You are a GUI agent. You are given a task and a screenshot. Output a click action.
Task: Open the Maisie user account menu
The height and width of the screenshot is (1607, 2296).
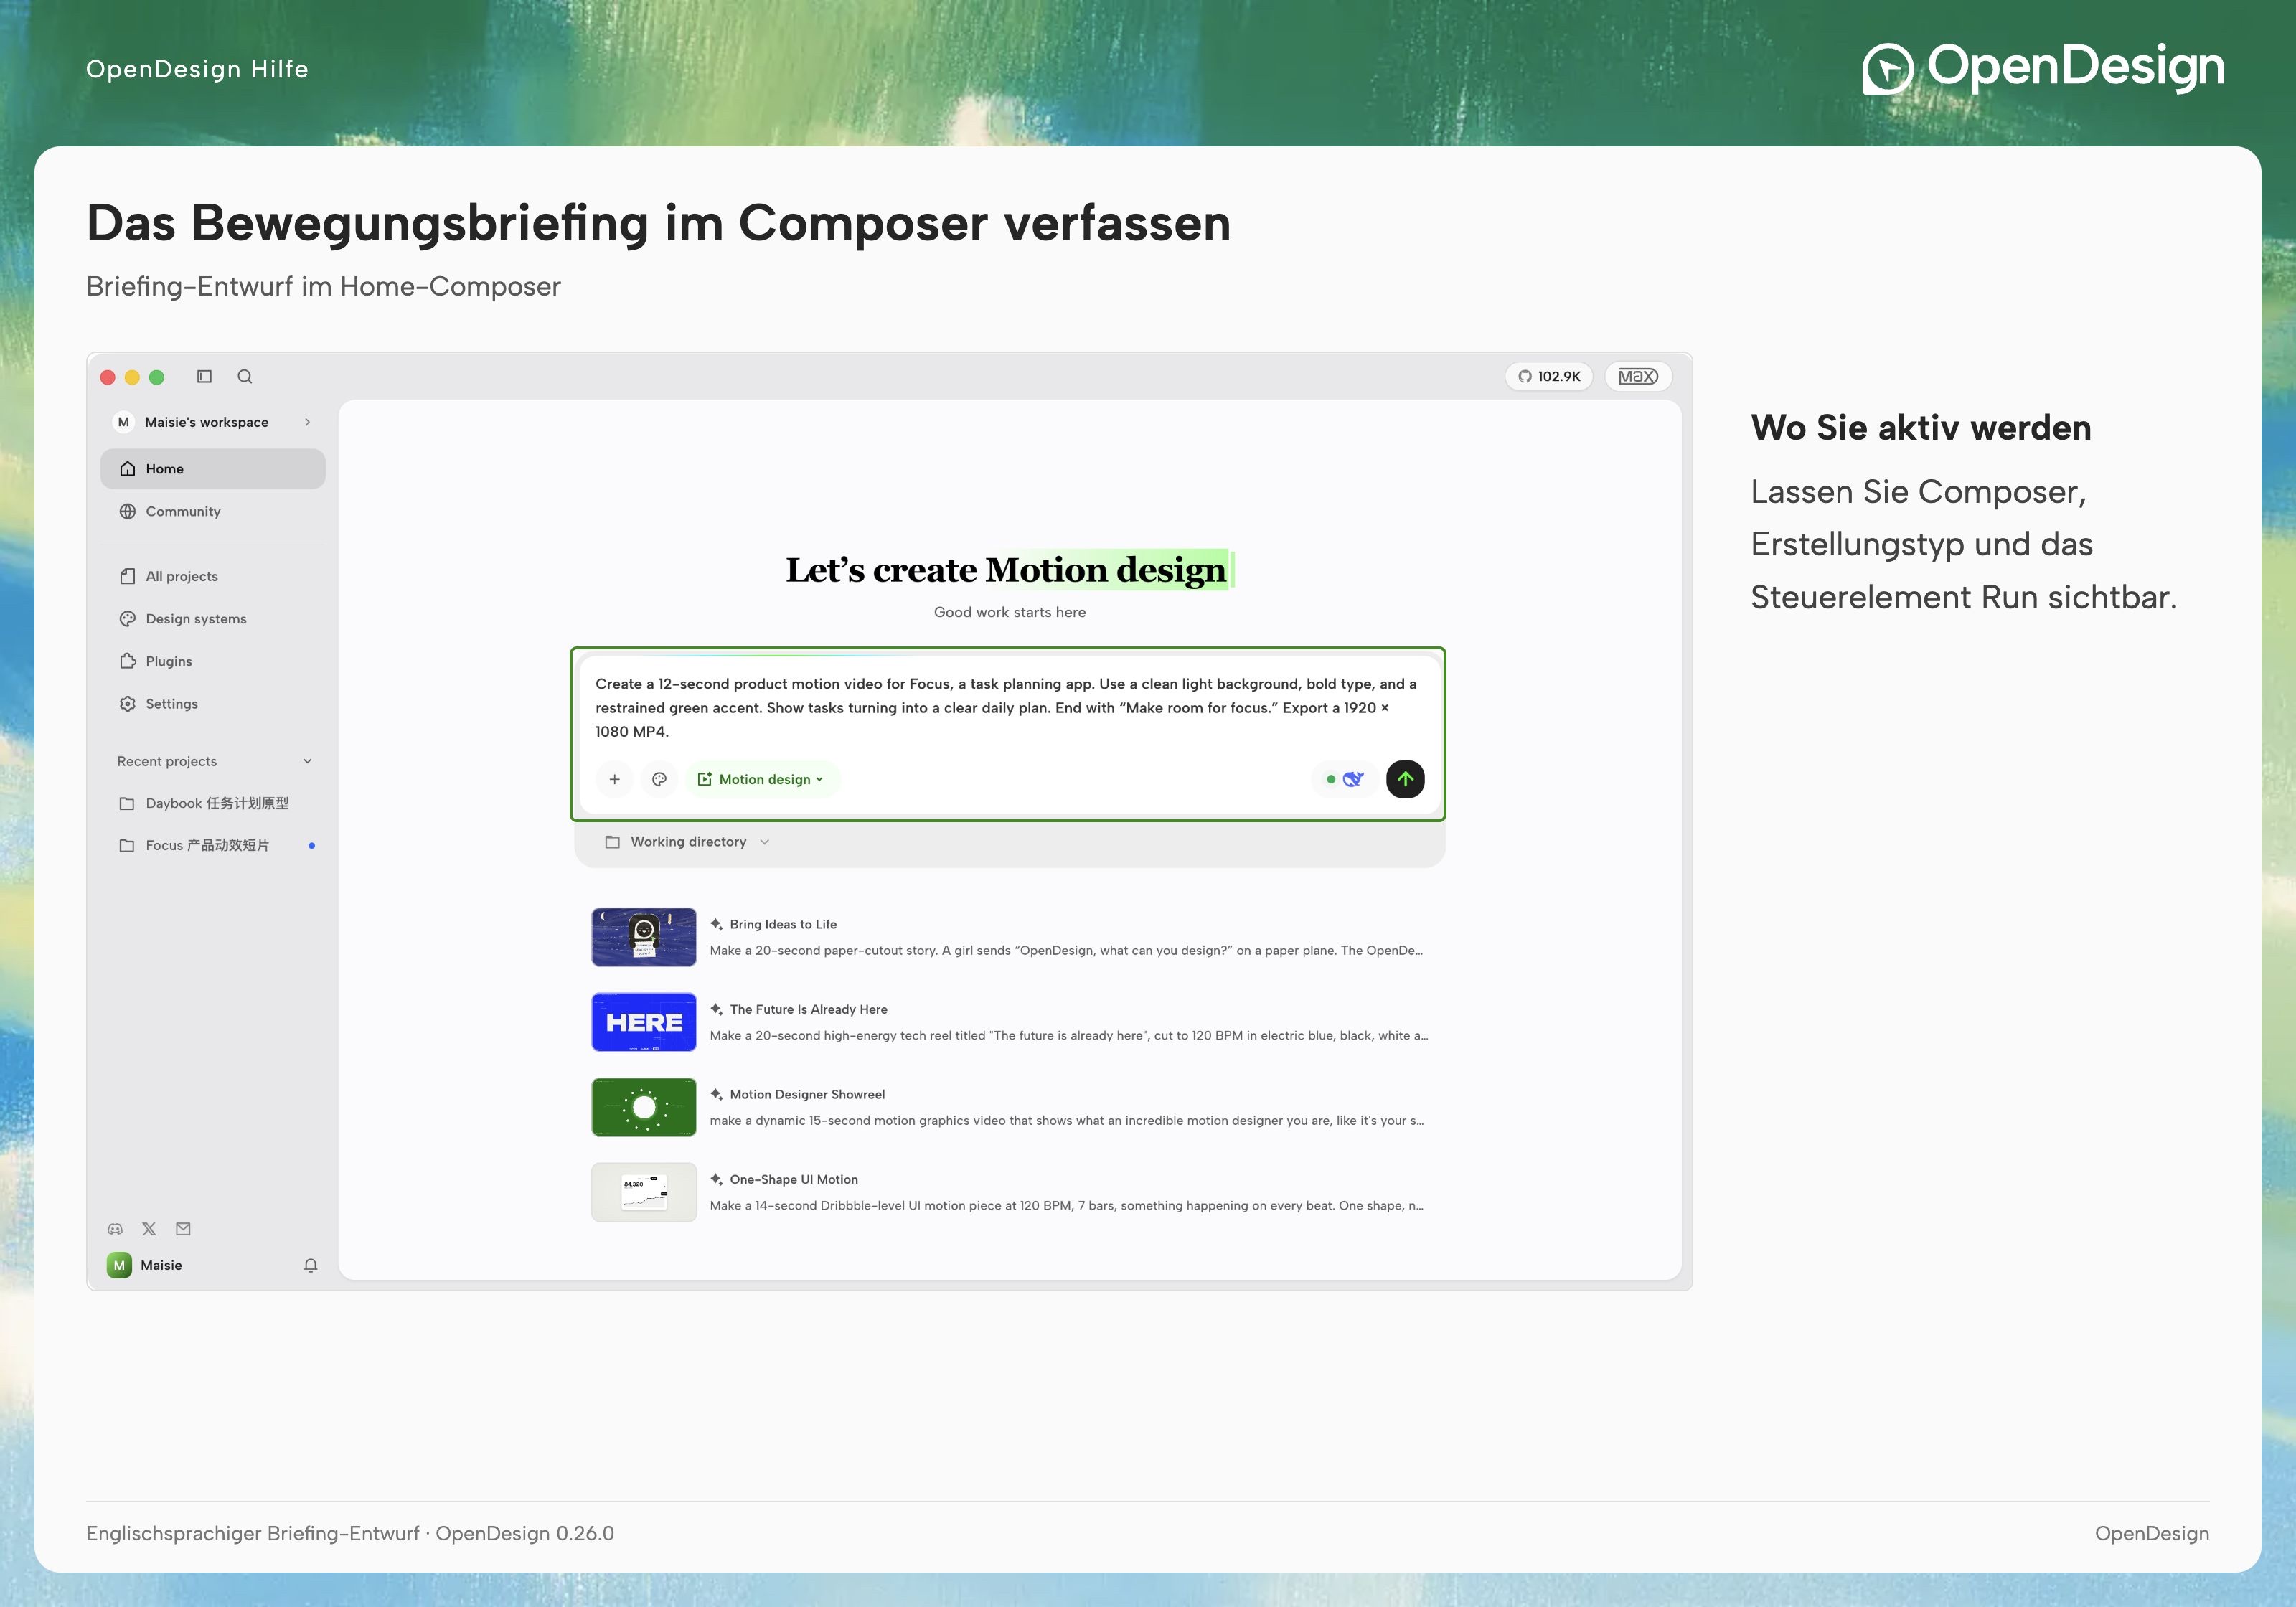[145, 1265]
